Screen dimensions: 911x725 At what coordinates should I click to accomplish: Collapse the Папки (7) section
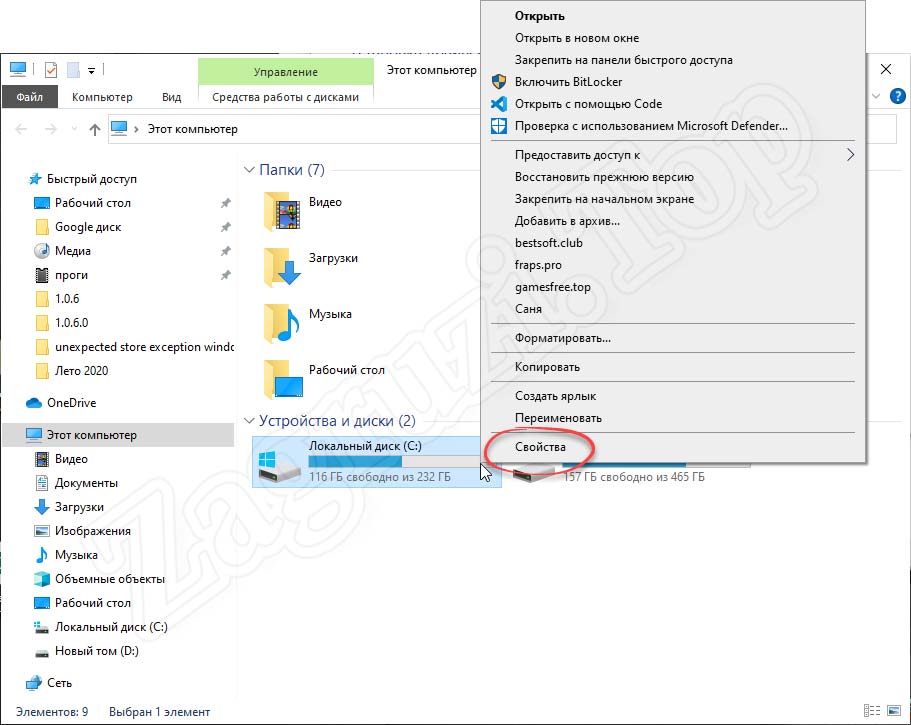coord(248,169)
